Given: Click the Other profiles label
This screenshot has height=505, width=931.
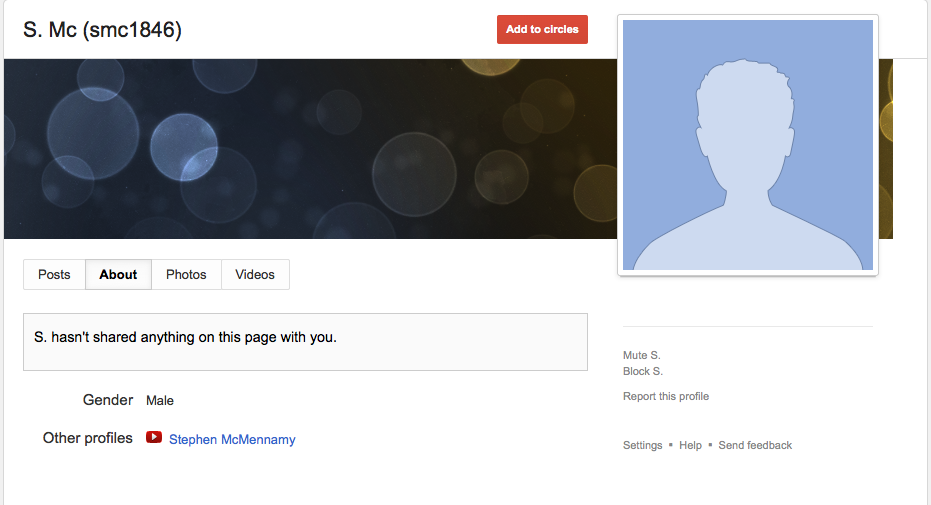Looking at the screenshot, I should tap(88, 438).
